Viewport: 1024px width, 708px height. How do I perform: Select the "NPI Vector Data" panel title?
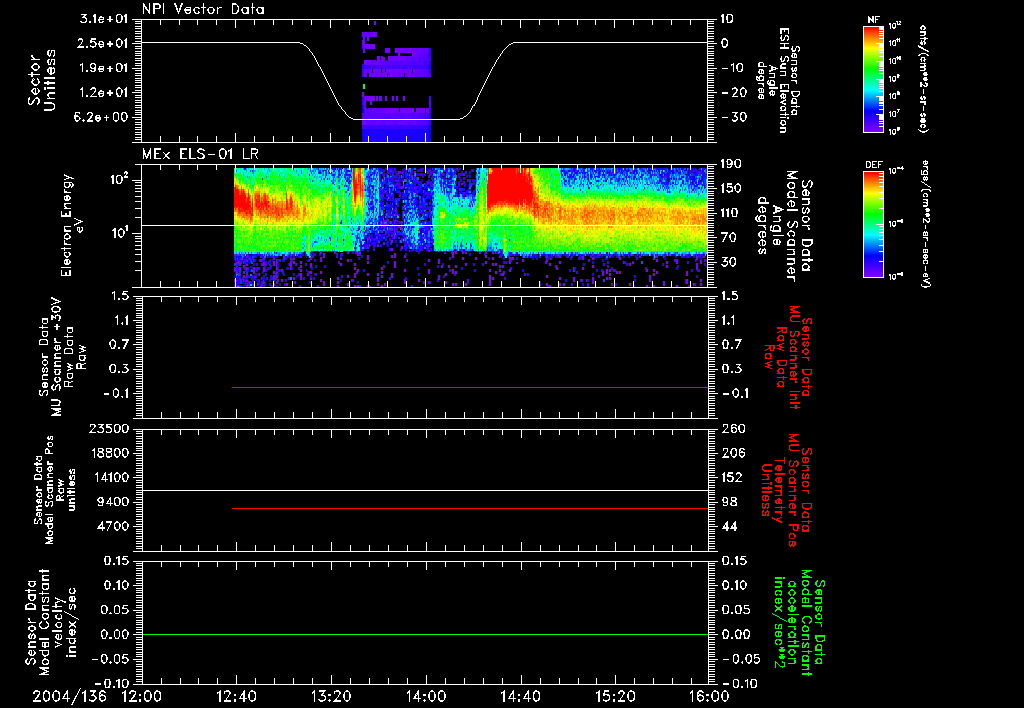point(203,9)
